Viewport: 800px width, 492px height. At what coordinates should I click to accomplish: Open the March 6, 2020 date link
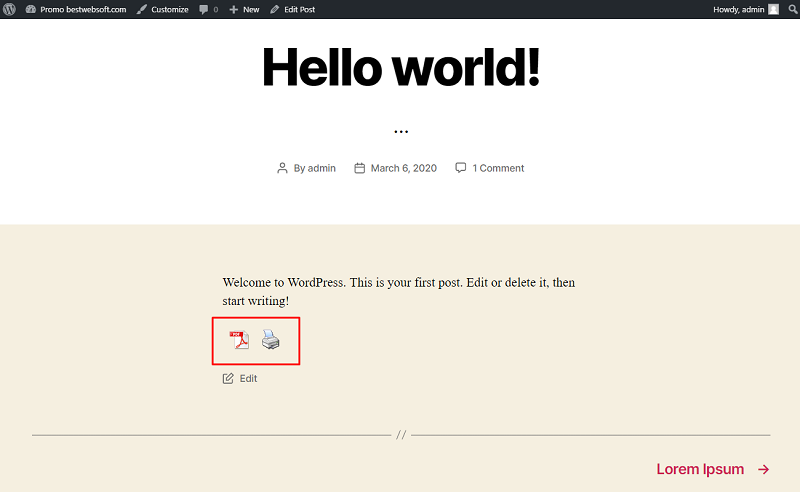coord(404,168)
